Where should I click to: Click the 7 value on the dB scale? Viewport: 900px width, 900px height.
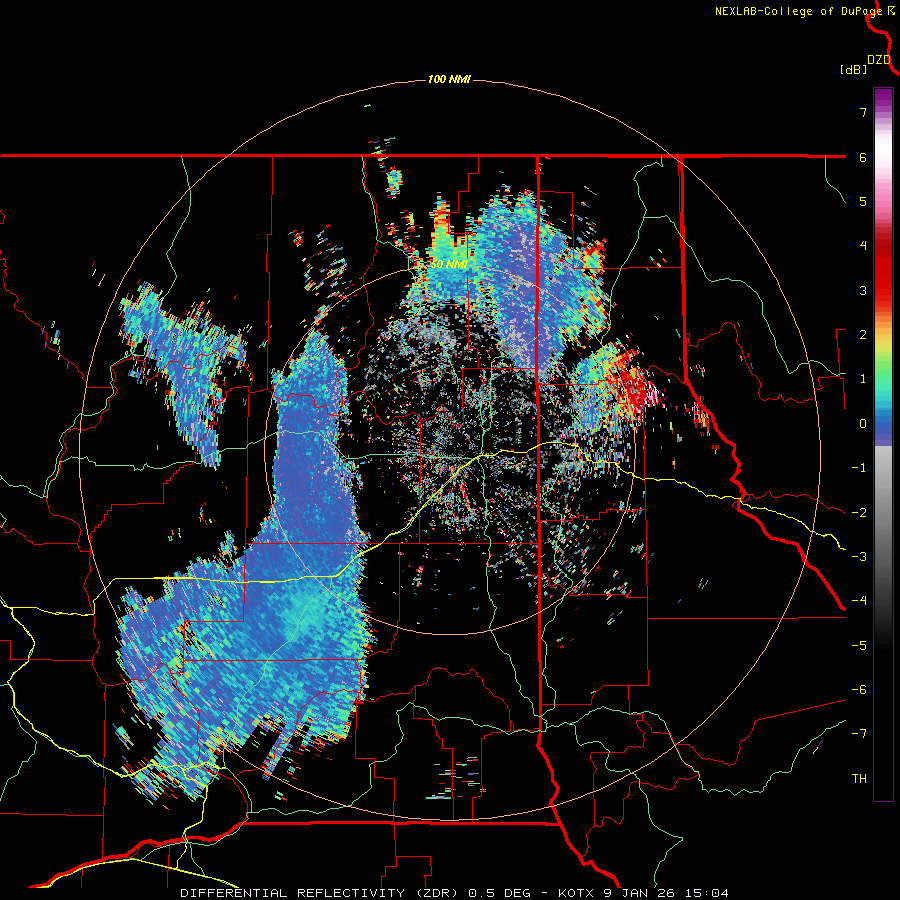[x=863, y=112]
